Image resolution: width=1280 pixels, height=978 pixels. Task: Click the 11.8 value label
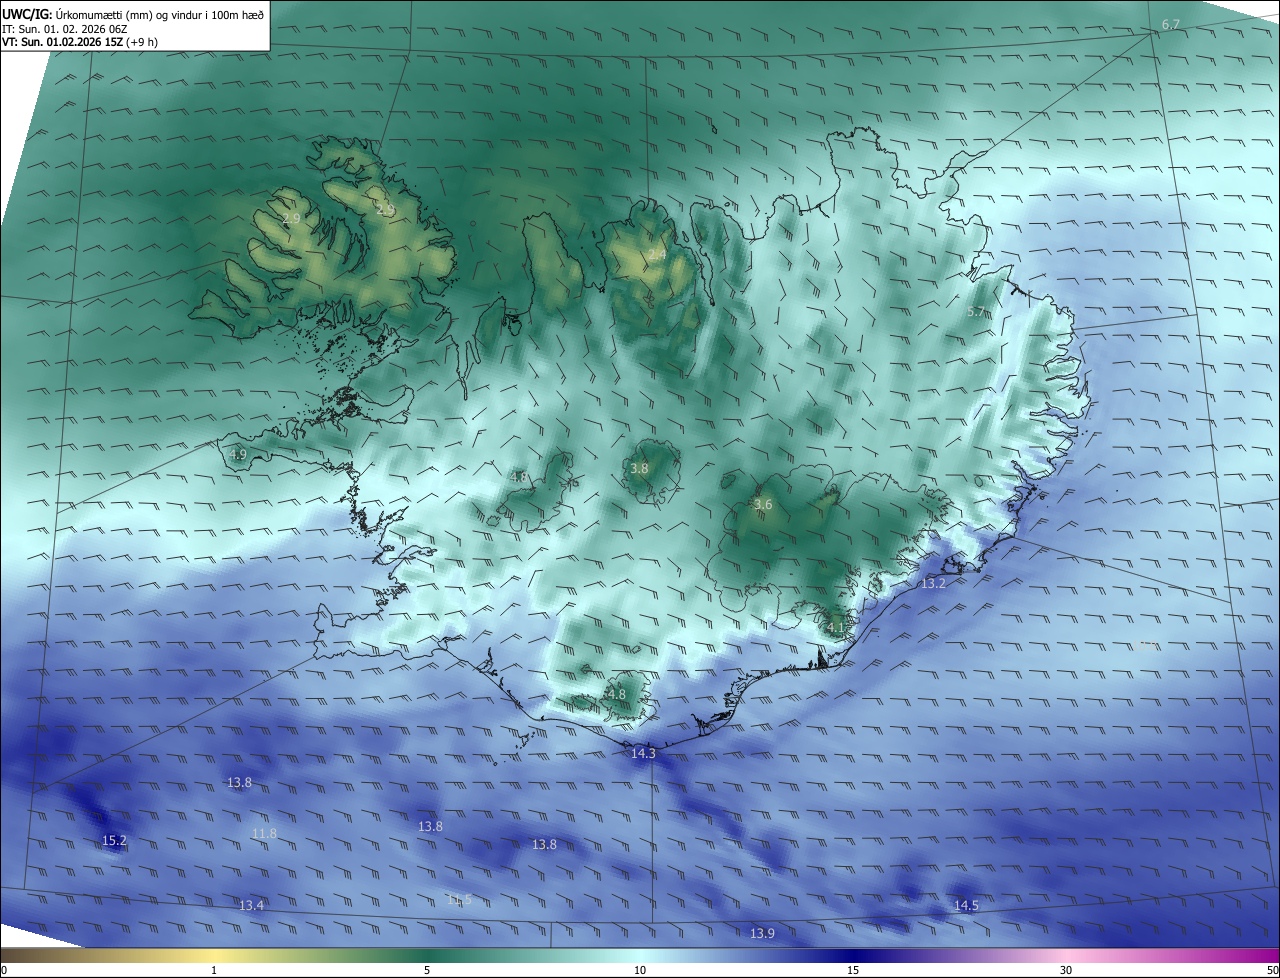click(x=264, y=833)
